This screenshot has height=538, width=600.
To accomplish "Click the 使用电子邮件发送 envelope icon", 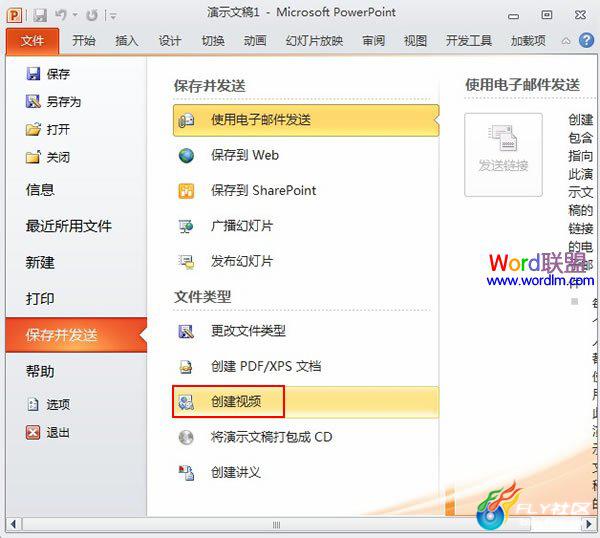I will [x=186, y=121].
